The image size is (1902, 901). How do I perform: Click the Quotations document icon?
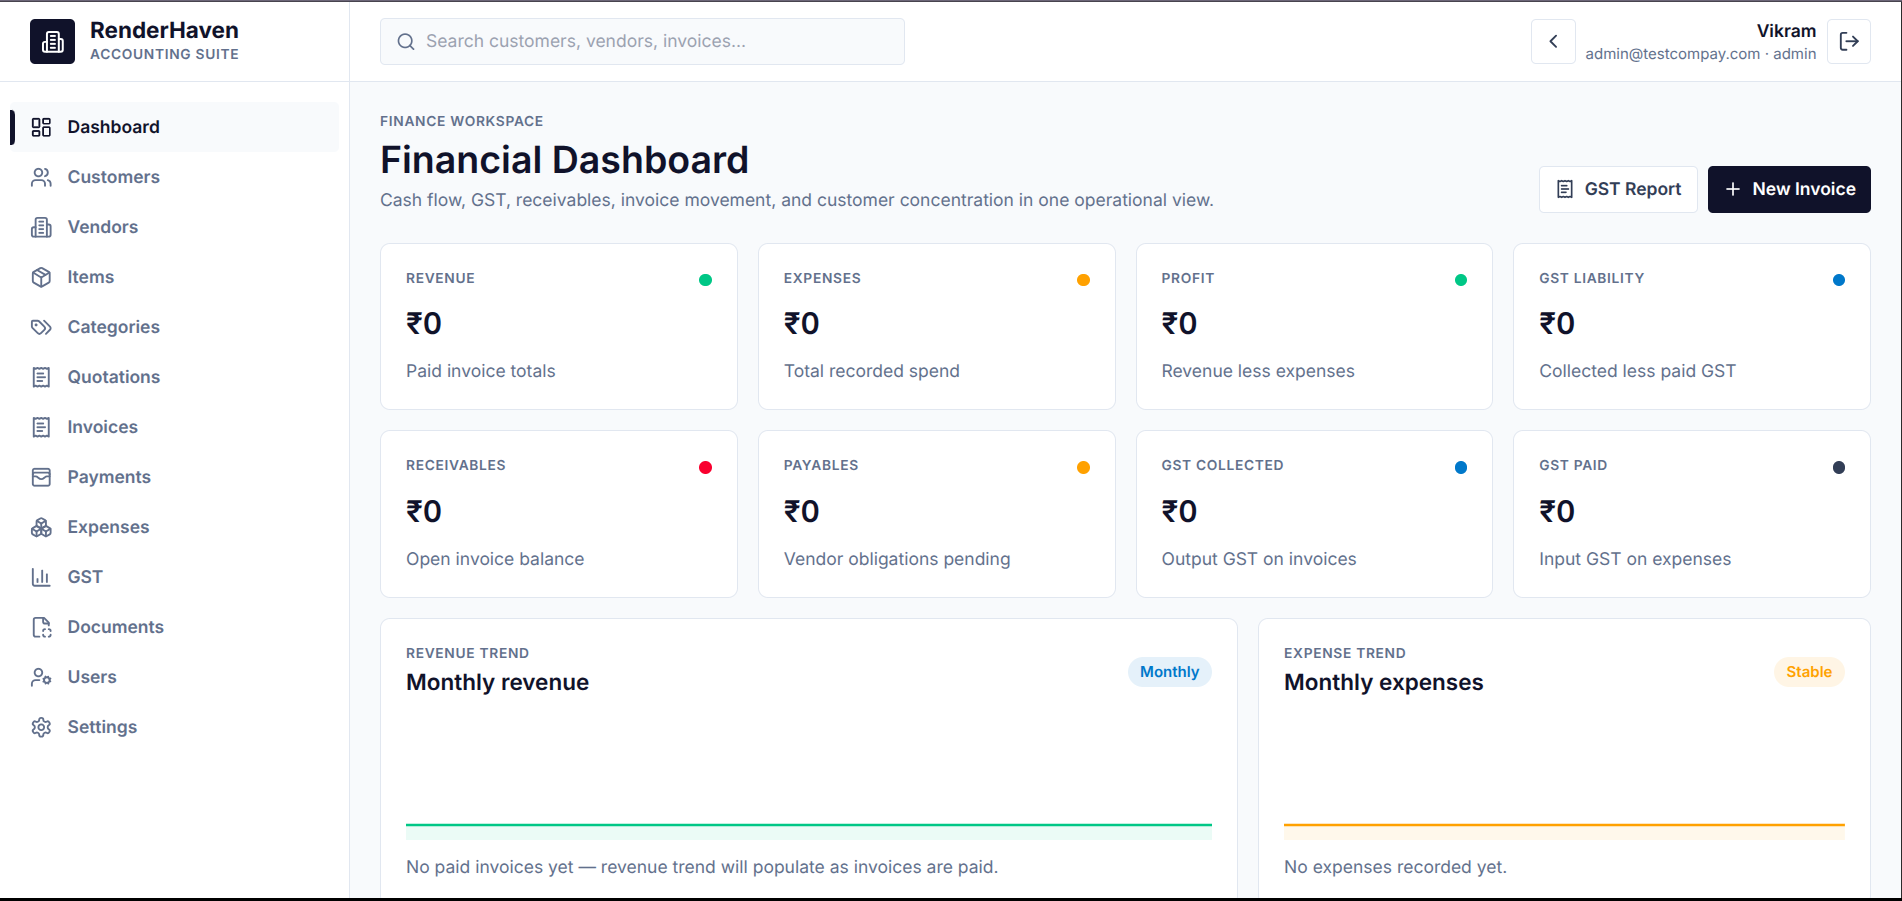(x=41, y=377)
